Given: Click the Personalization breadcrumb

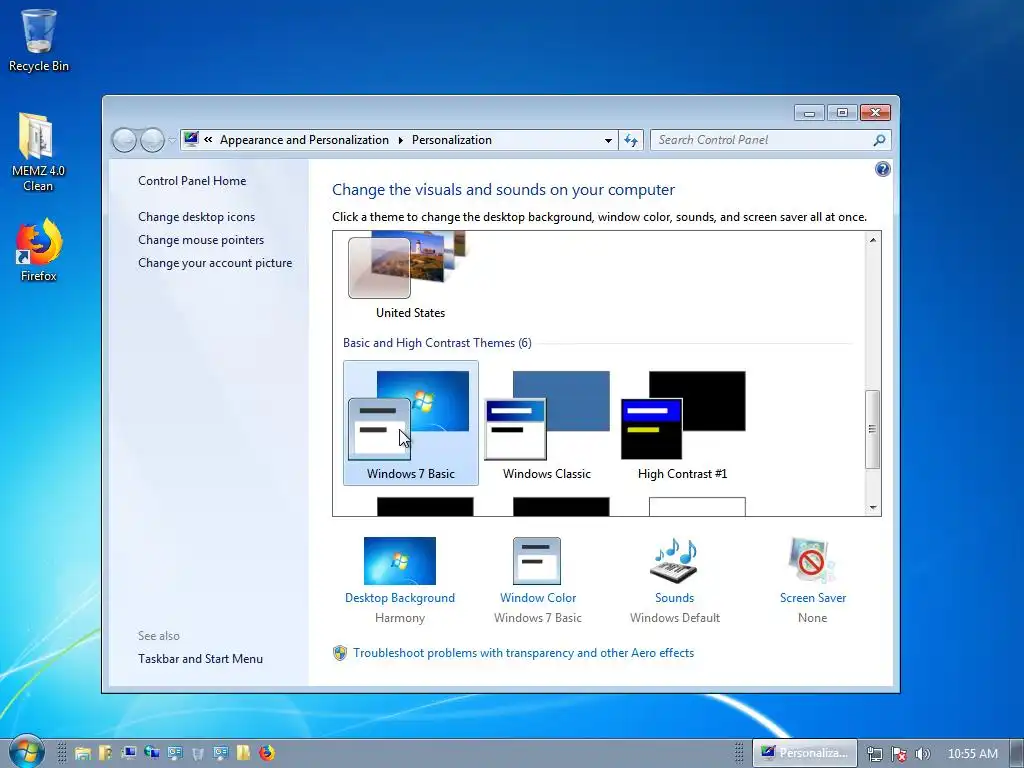Looking at the screenshot, I should pyautogui.click(x=452, y=140).
